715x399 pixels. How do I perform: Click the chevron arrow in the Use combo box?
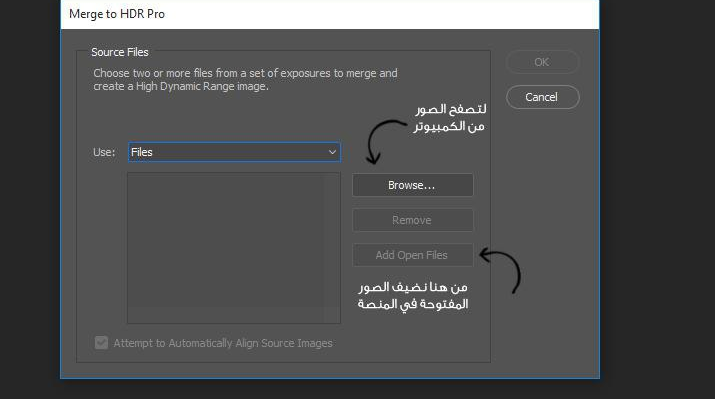[x=332, y=152]
